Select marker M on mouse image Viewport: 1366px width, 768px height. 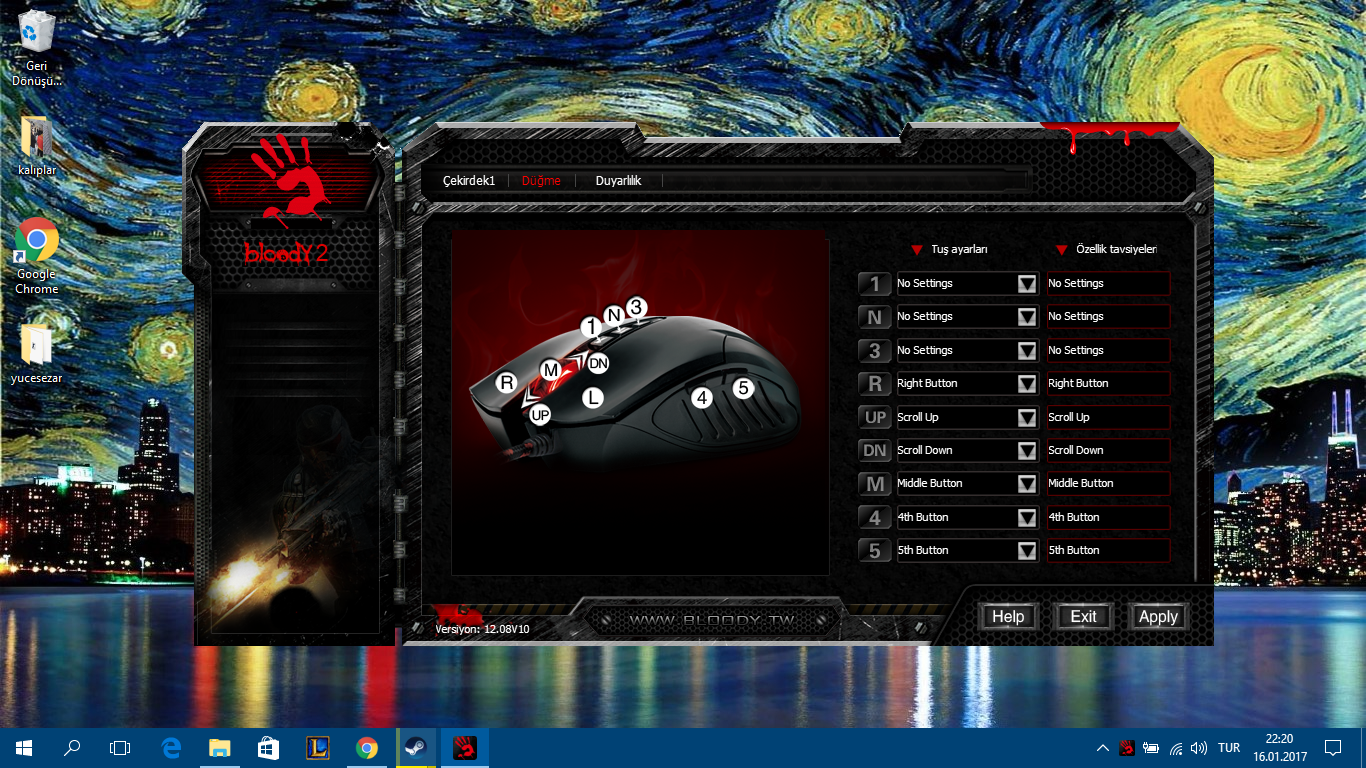tap(550, 370)
